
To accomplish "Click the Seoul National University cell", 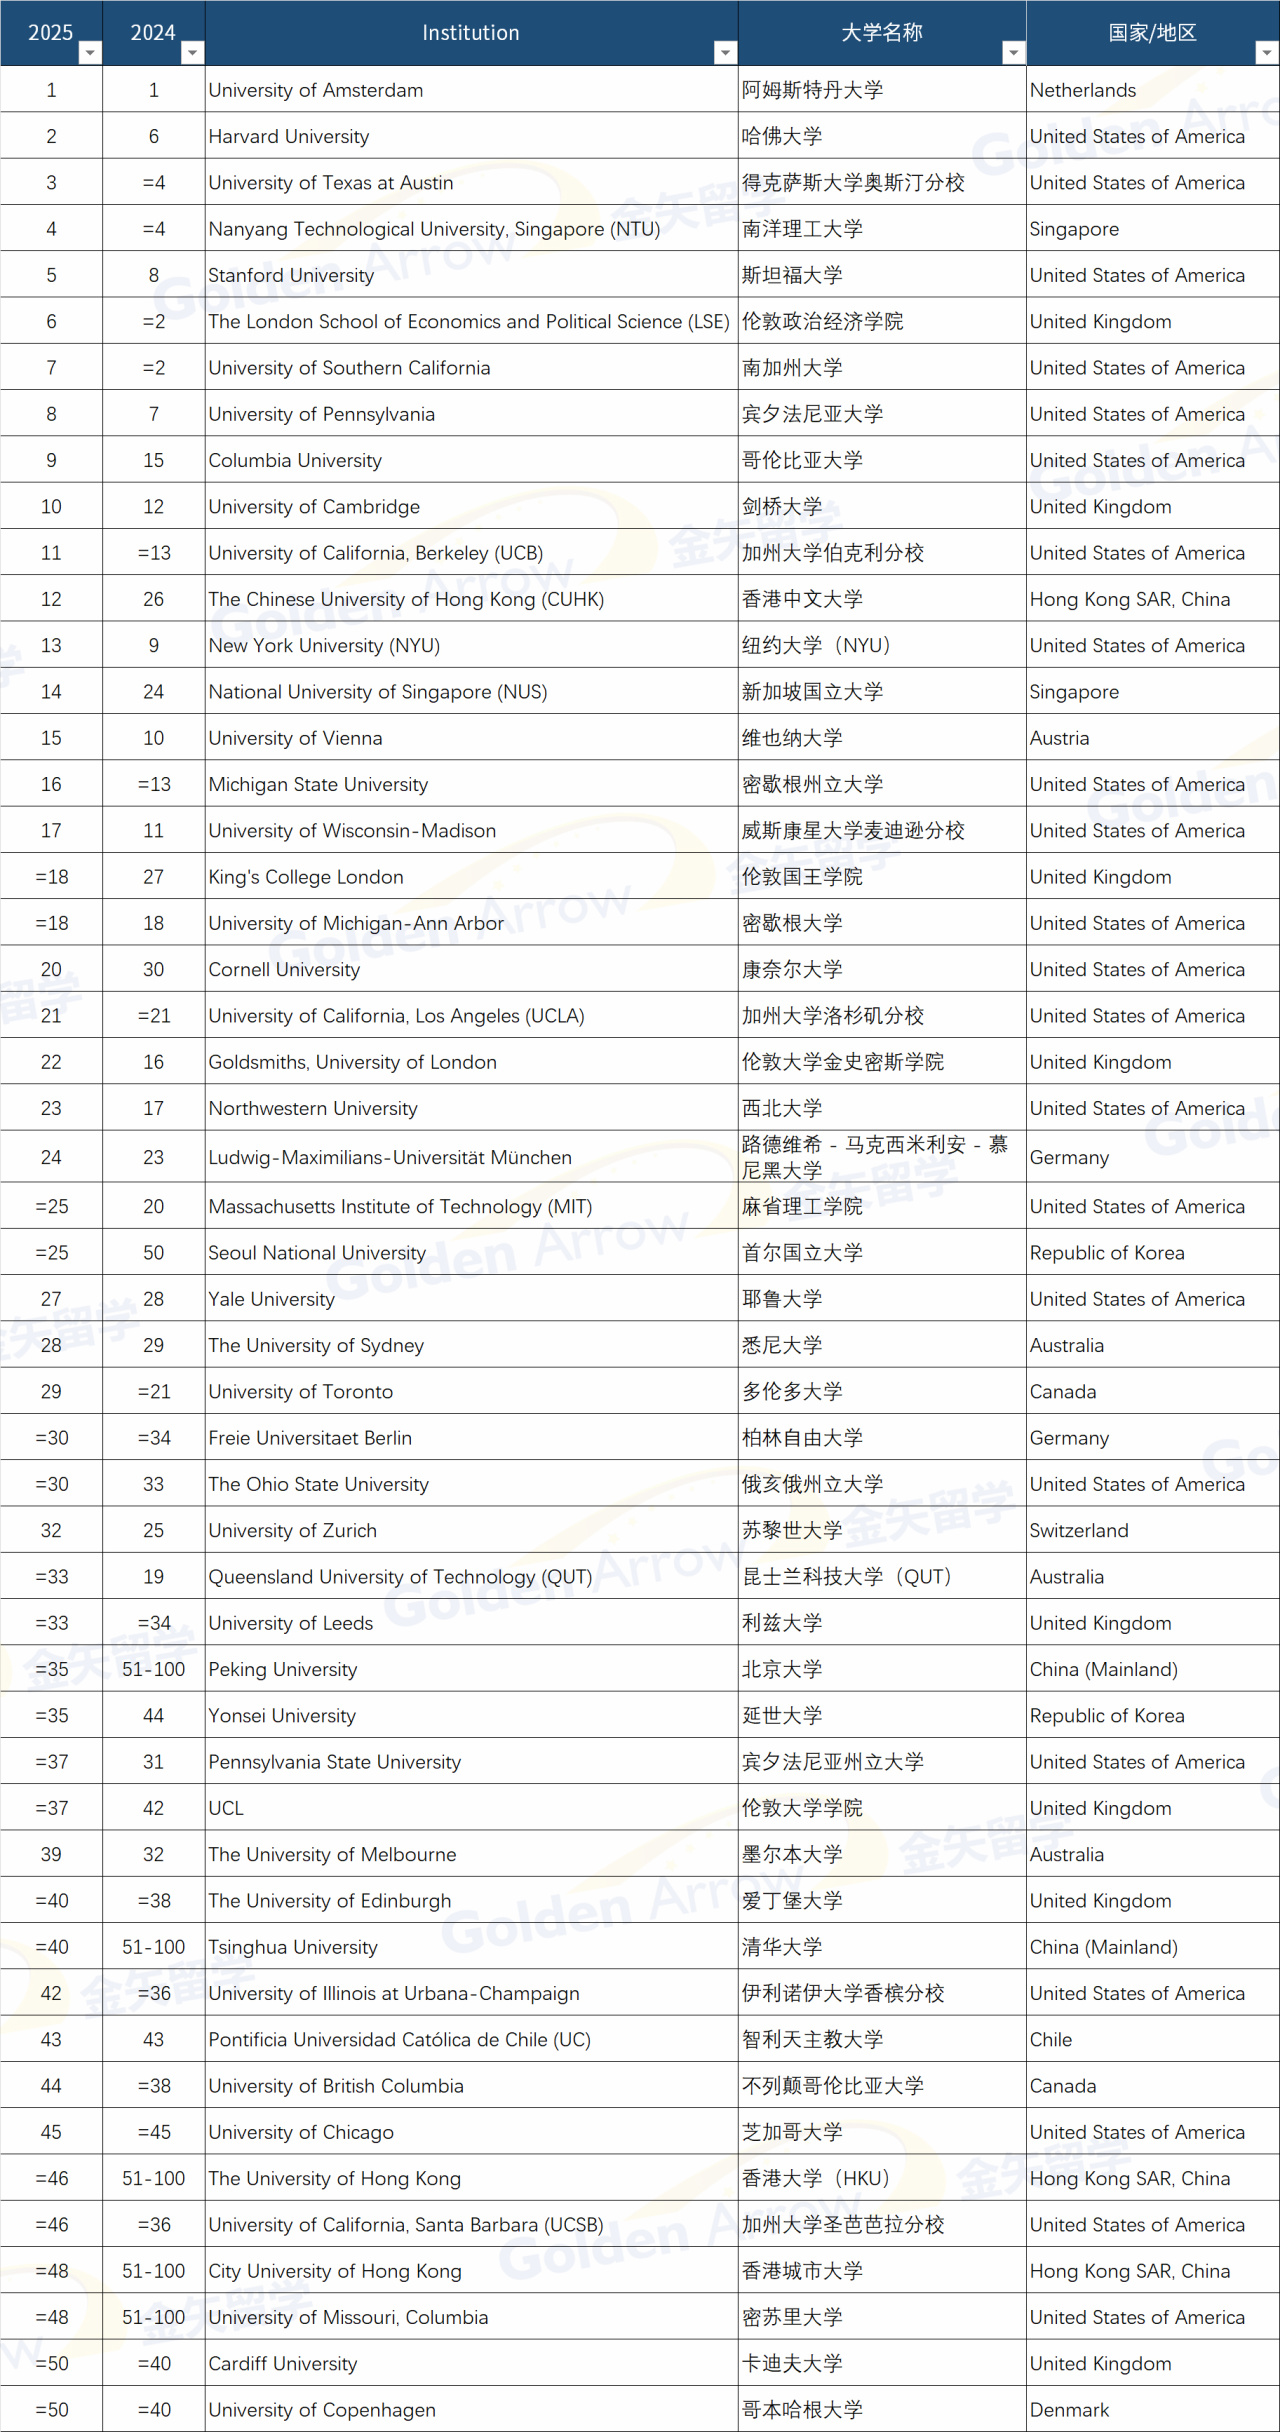I will 317,1253.
